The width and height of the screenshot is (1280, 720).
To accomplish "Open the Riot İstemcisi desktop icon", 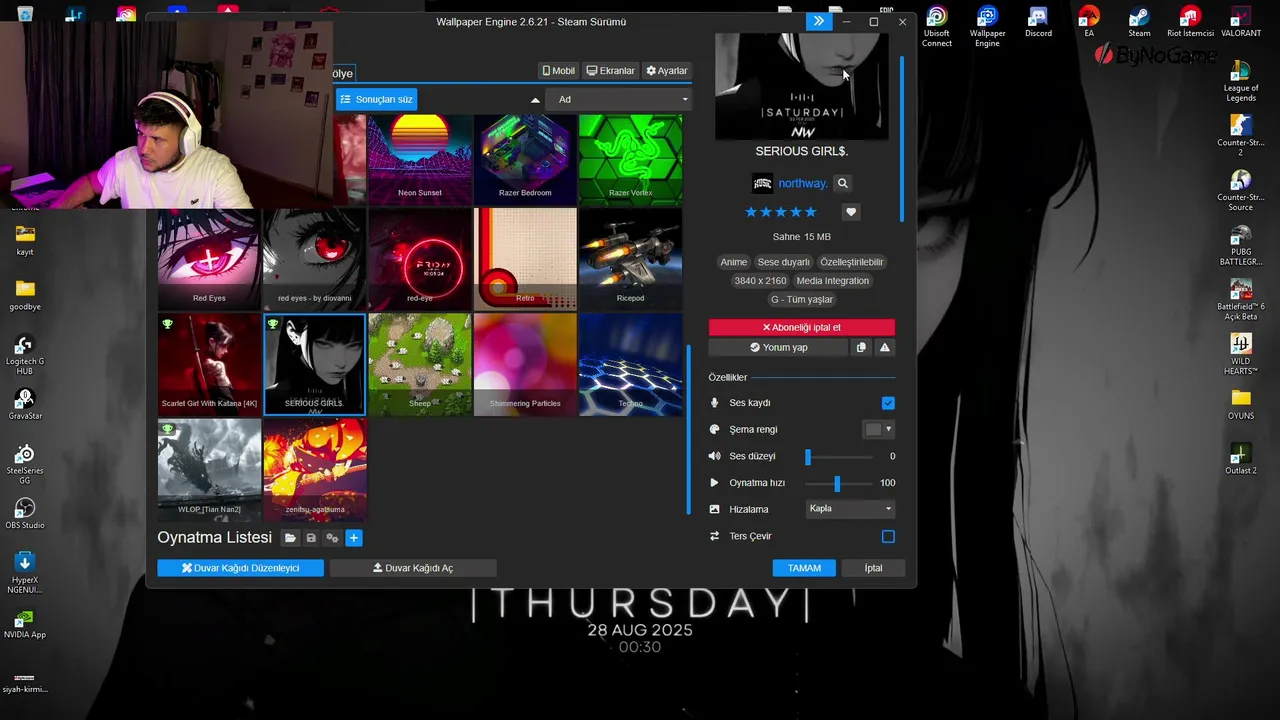I will pos(1190,23).
